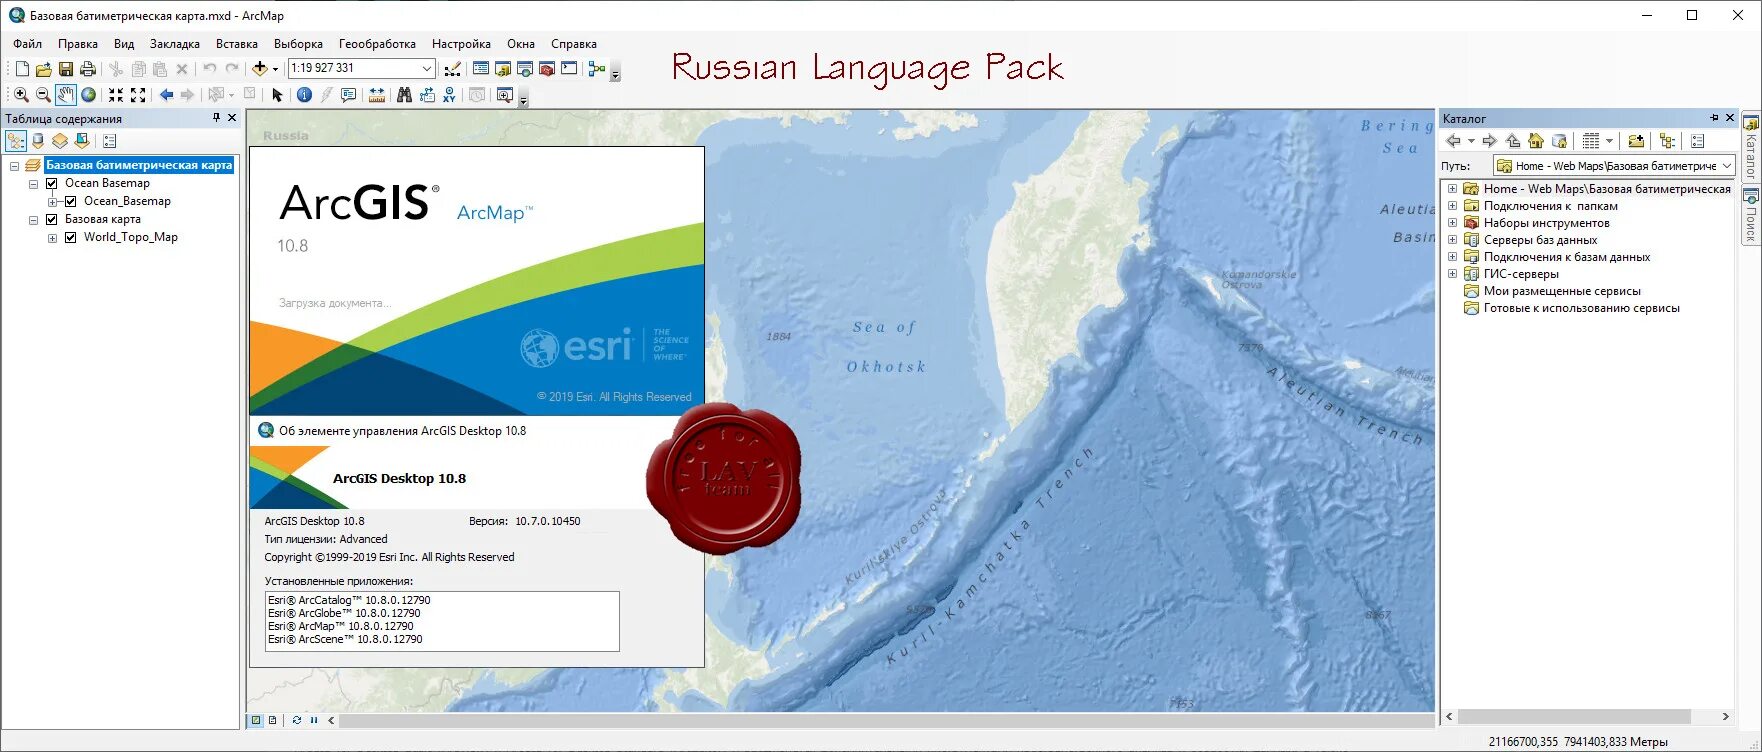The height and width of the screenshot is (752, 1762).
Task: Open the Catalog window toolbar icon
Action: coord(503,69)
